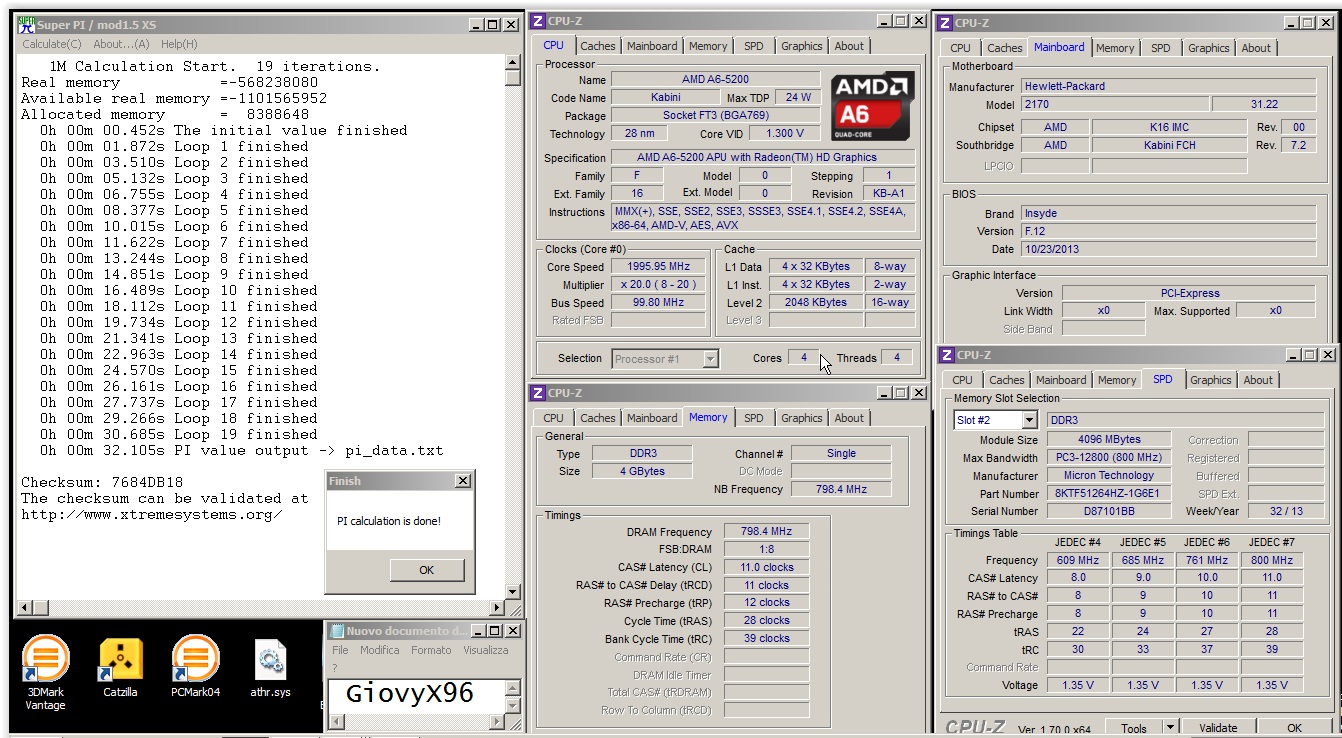Switch to Caches tab in the CPU window
Viewport: 1342px width, 738px height.
pyautogui.click(x=598, y=46)
